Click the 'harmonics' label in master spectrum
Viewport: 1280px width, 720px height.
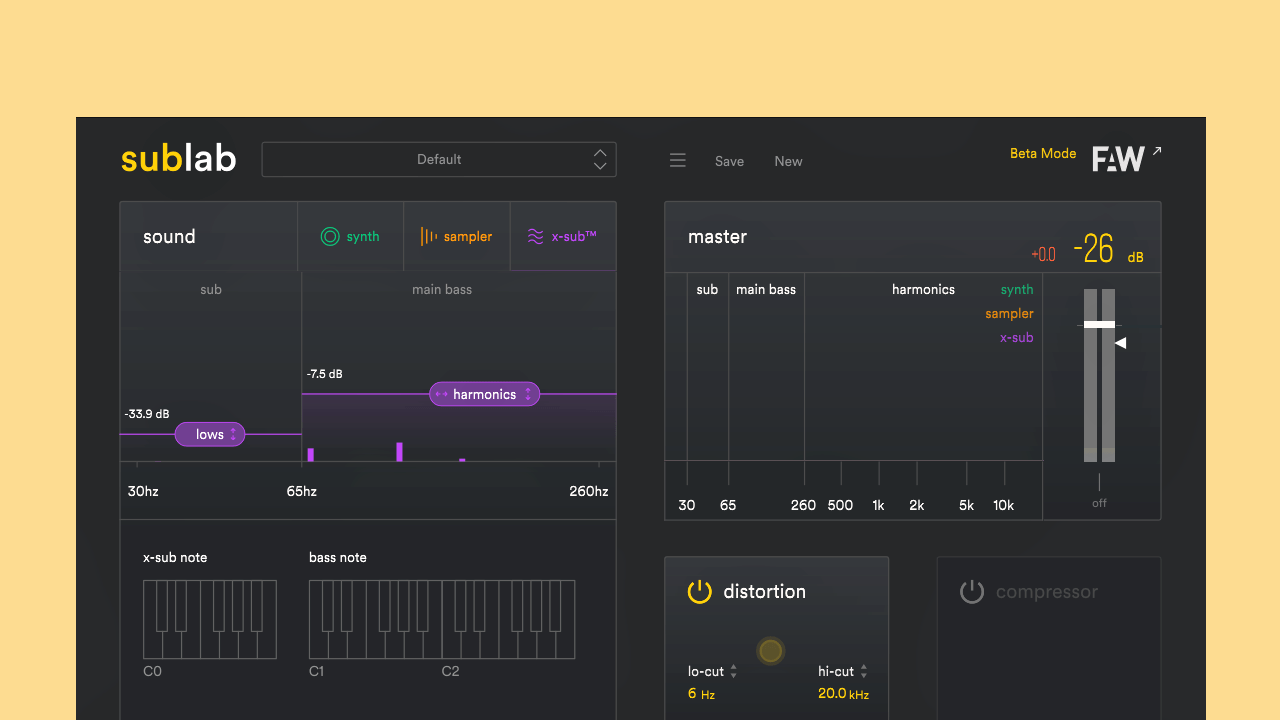coord(923,289)
